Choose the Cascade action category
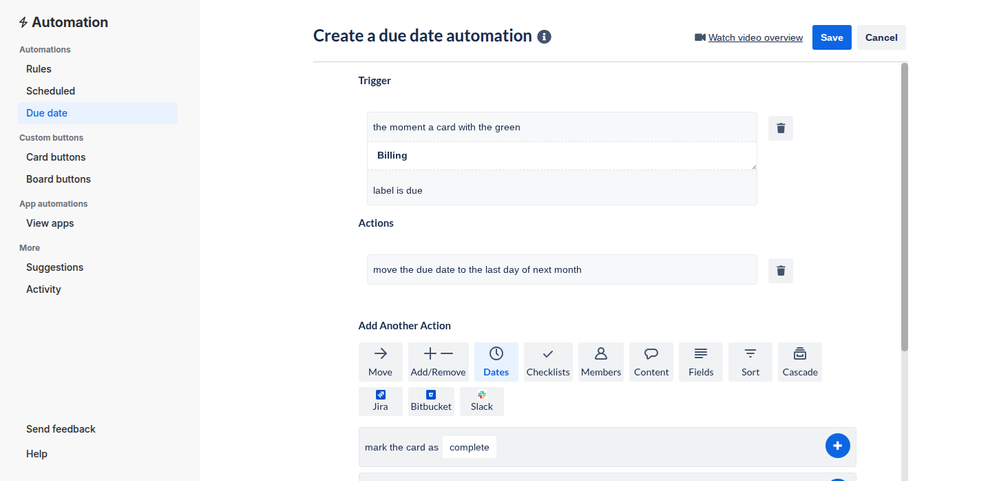The height and width of the screenshot is (481, 999). [x=800, y=362]
